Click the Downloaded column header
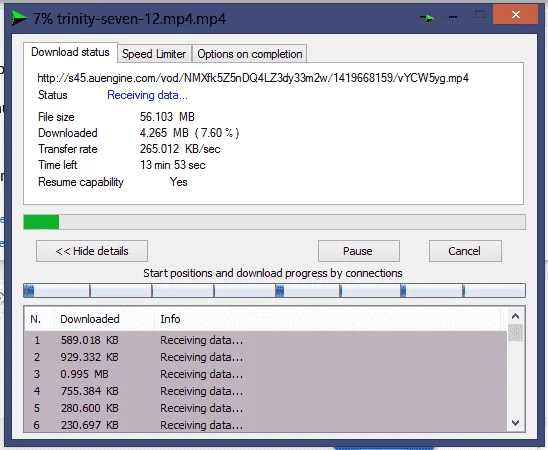 point(104,319)
